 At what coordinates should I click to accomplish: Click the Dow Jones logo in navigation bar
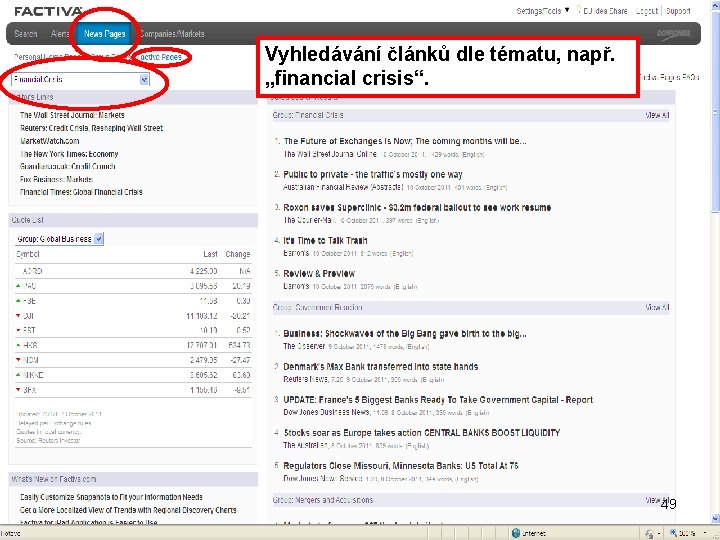tap(674, 34)
